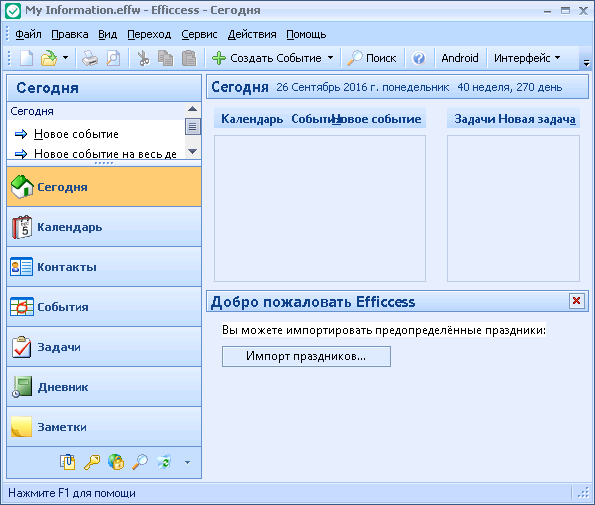Click the Поиск toolbar button
595x505 pixels.
(x=372, y=58)
